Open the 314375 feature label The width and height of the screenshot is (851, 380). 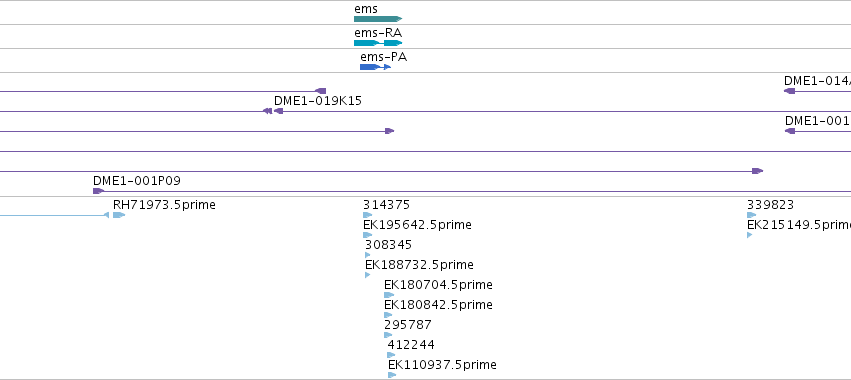[386, 205]
